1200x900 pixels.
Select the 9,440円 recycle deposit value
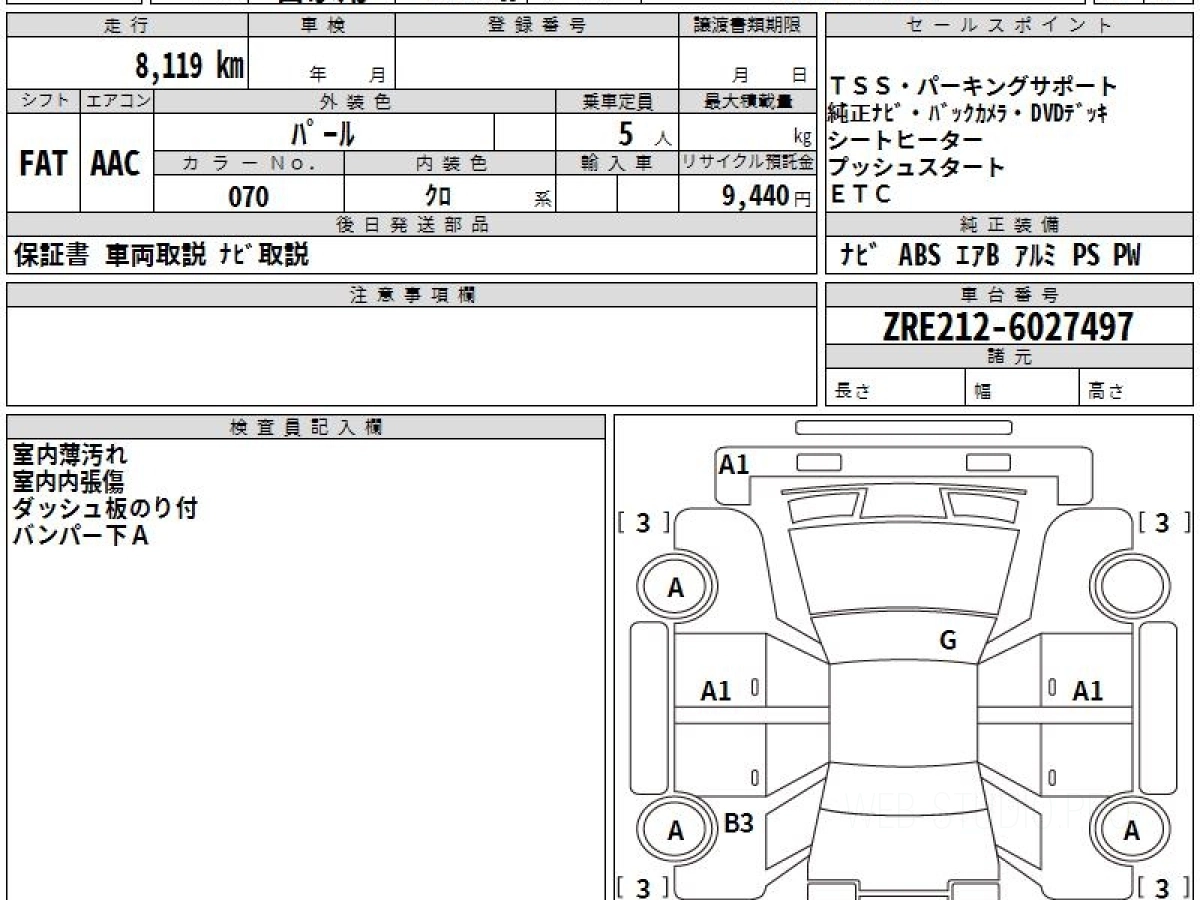(767, 196)
